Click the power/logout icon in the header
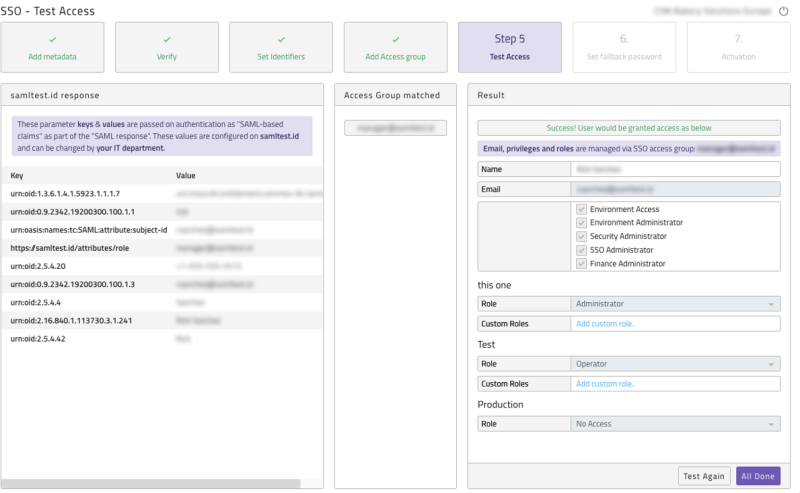The height and width of the screenshot is (493, 800). click(783, 11)
